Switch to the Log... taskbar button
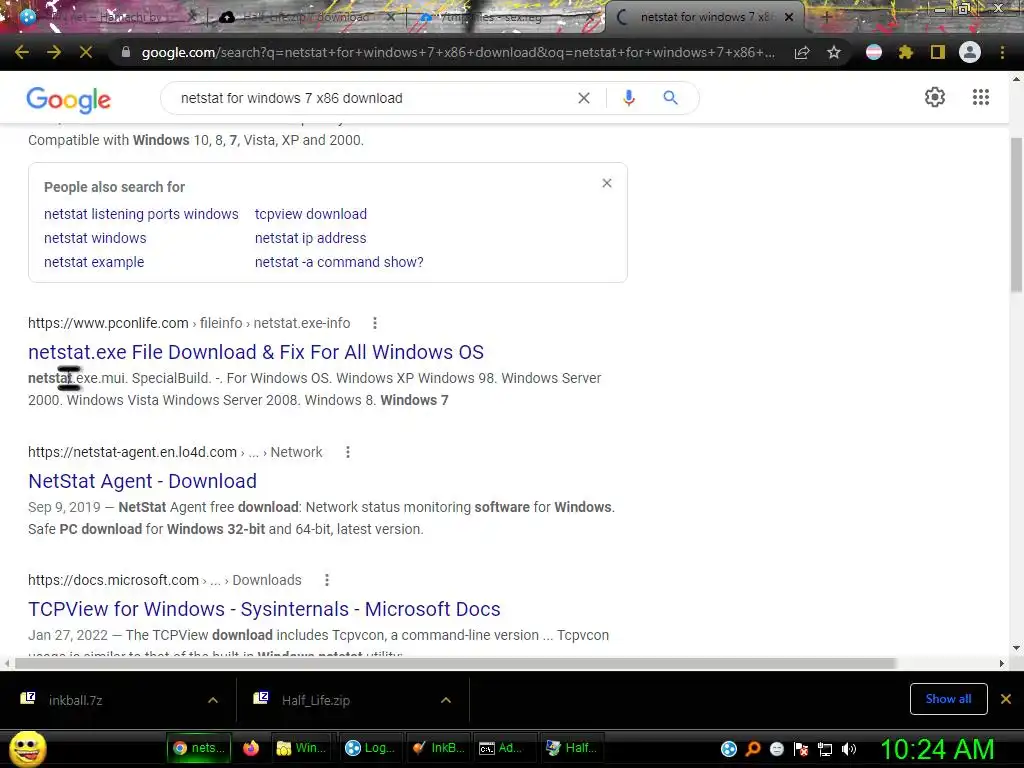Image resolution: width=1024 pixels, height=768 pixels. [370, 748]
